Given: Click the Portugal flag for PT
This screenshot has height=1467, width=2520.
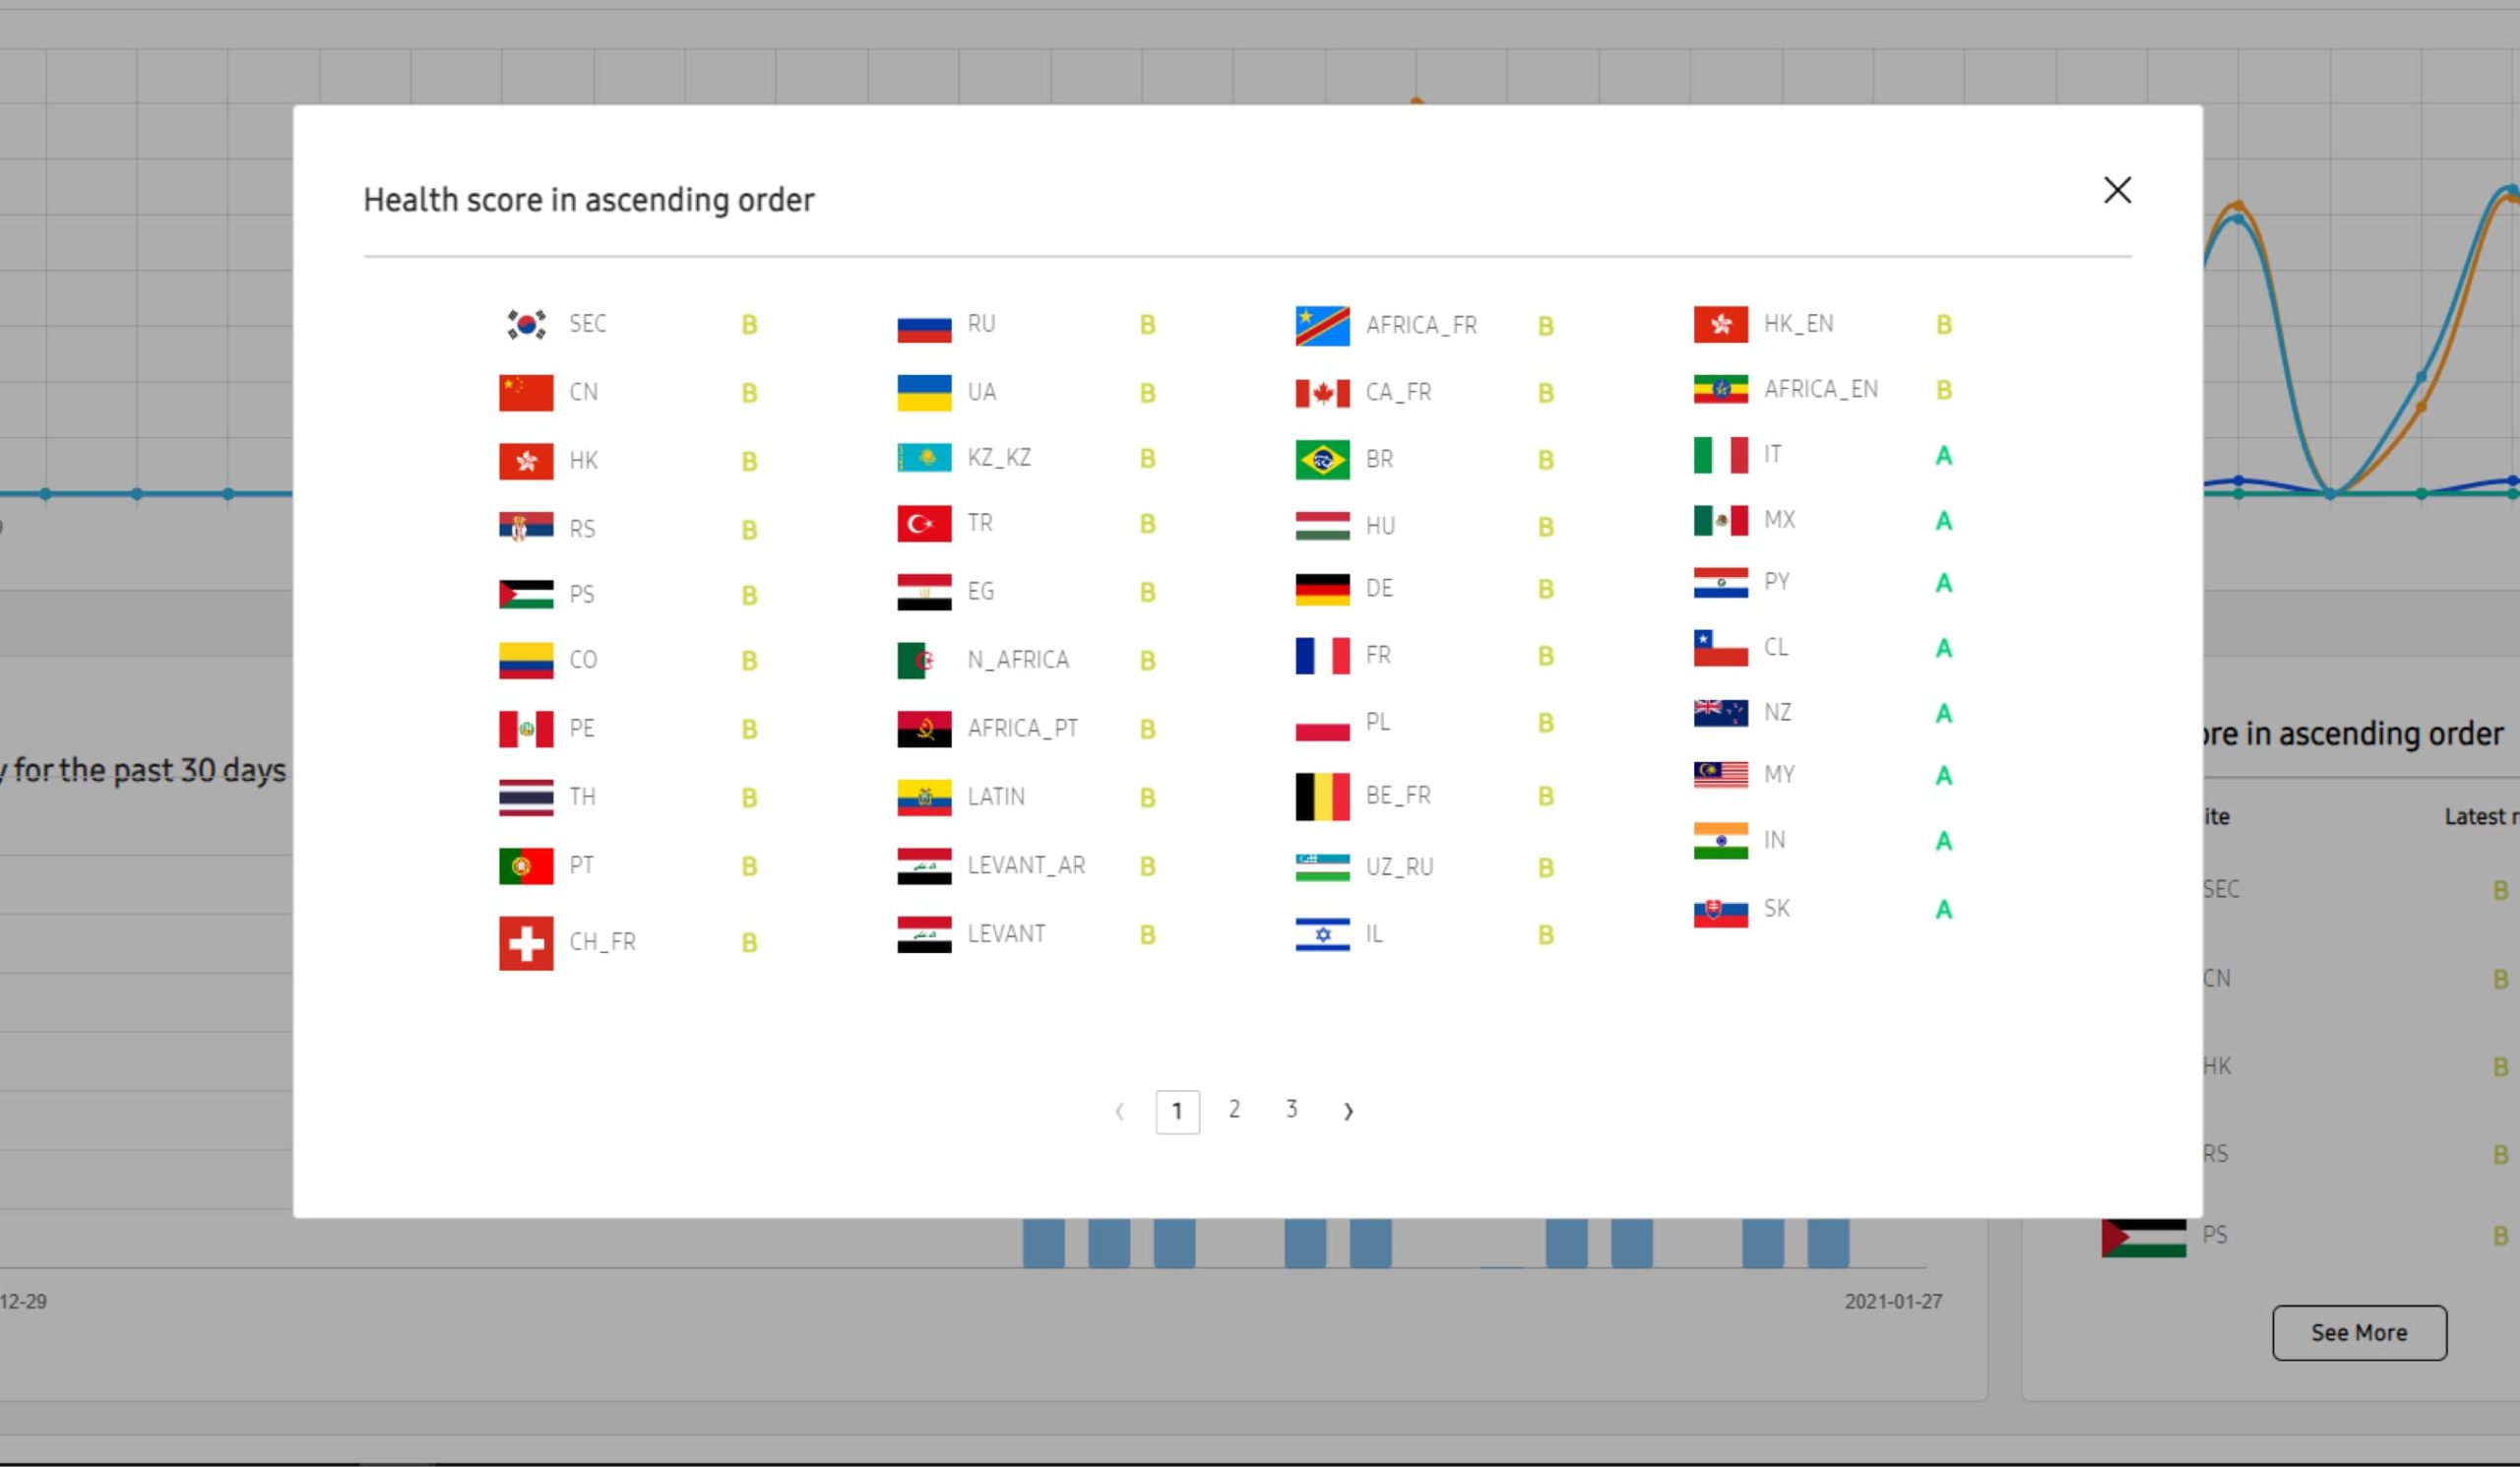Looking at the screenshot, I should pyautogui.click(x=526, y=865).
